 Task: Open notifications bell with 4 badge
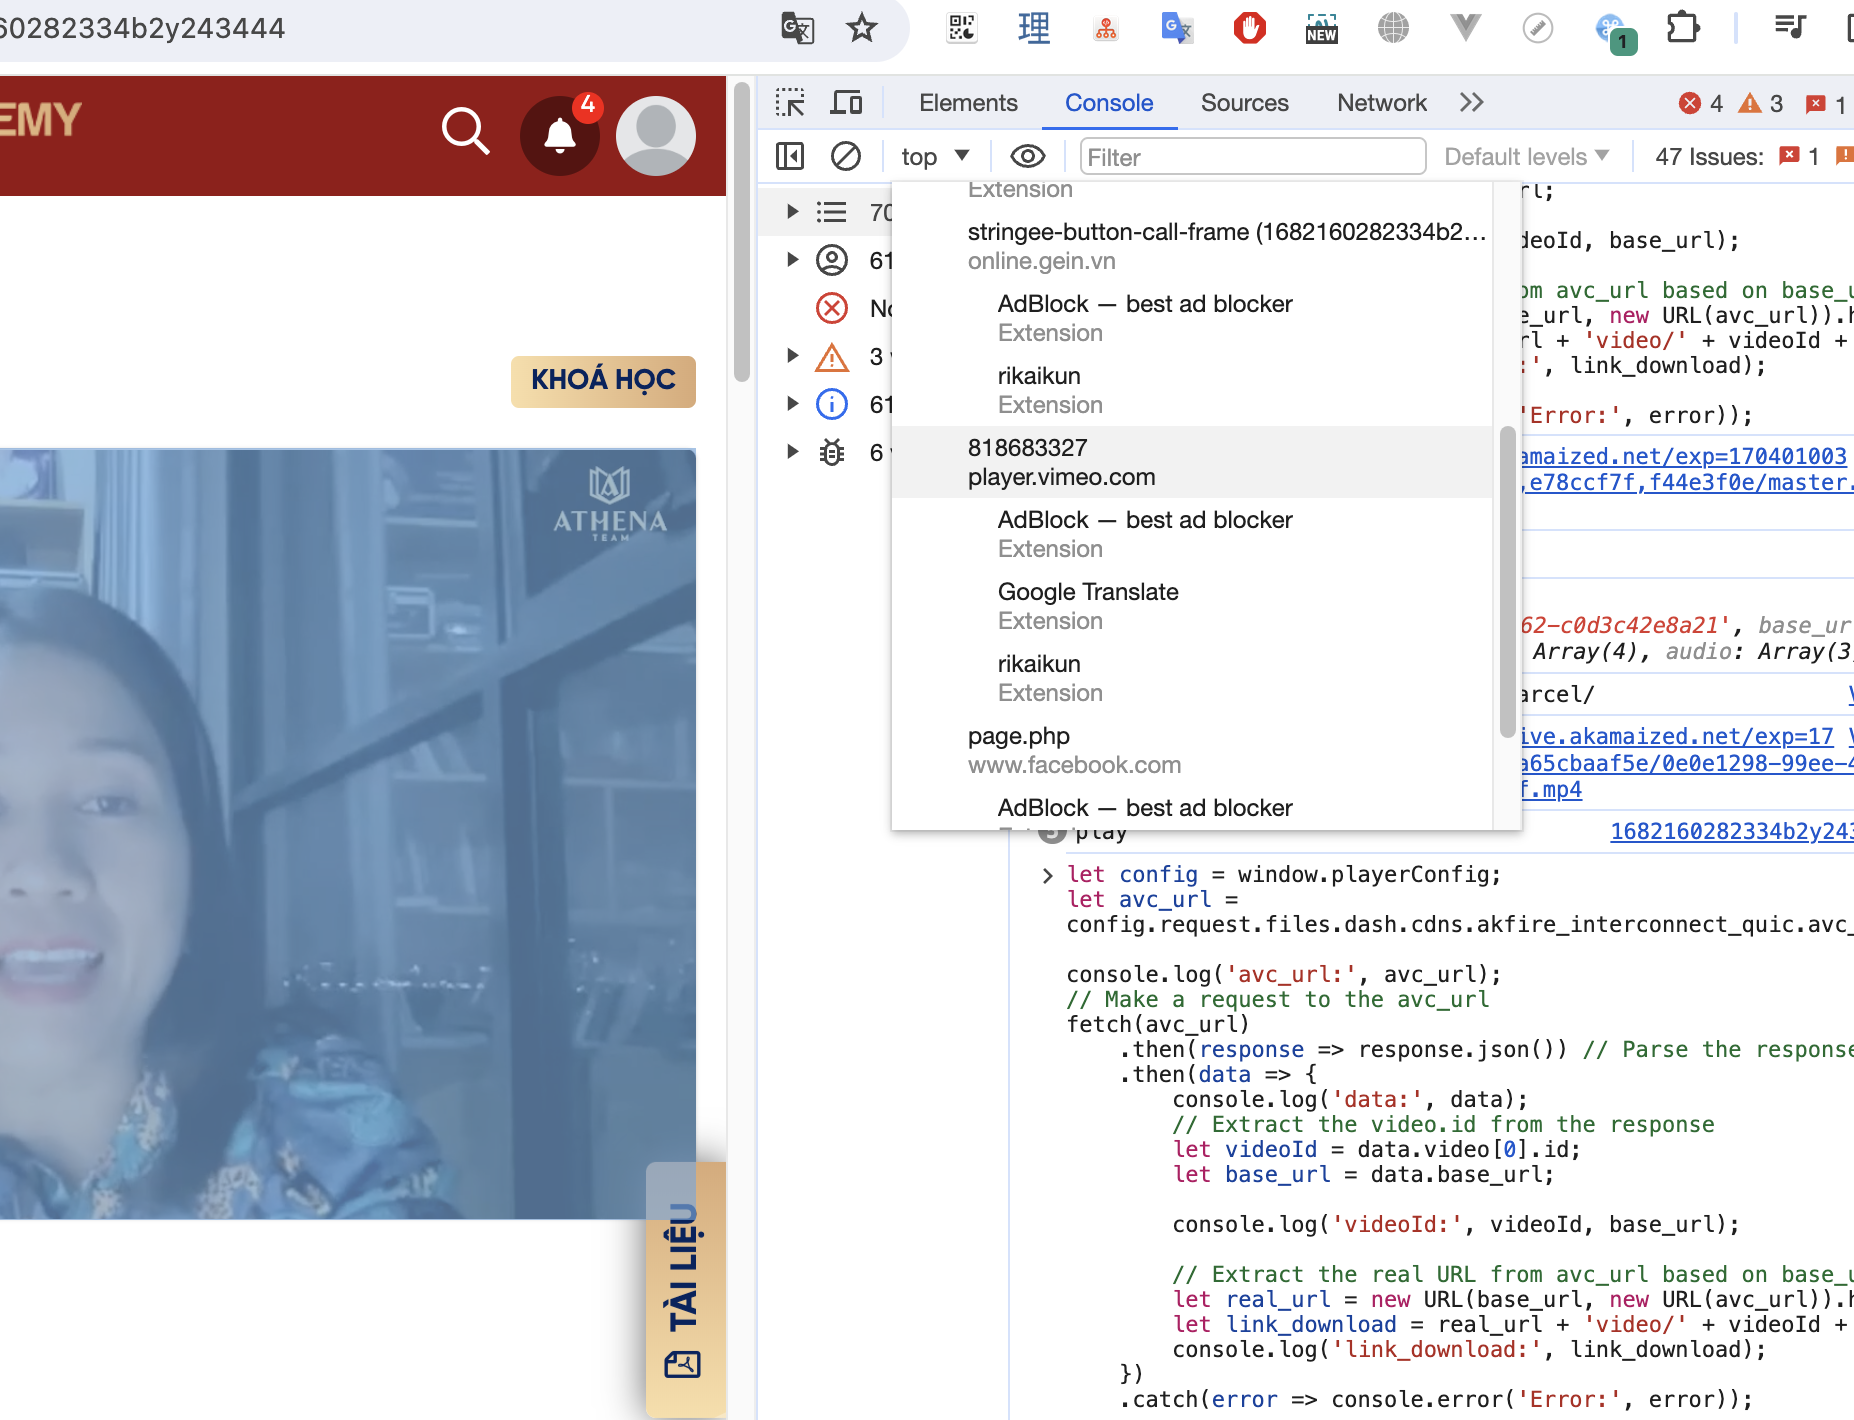560,135
